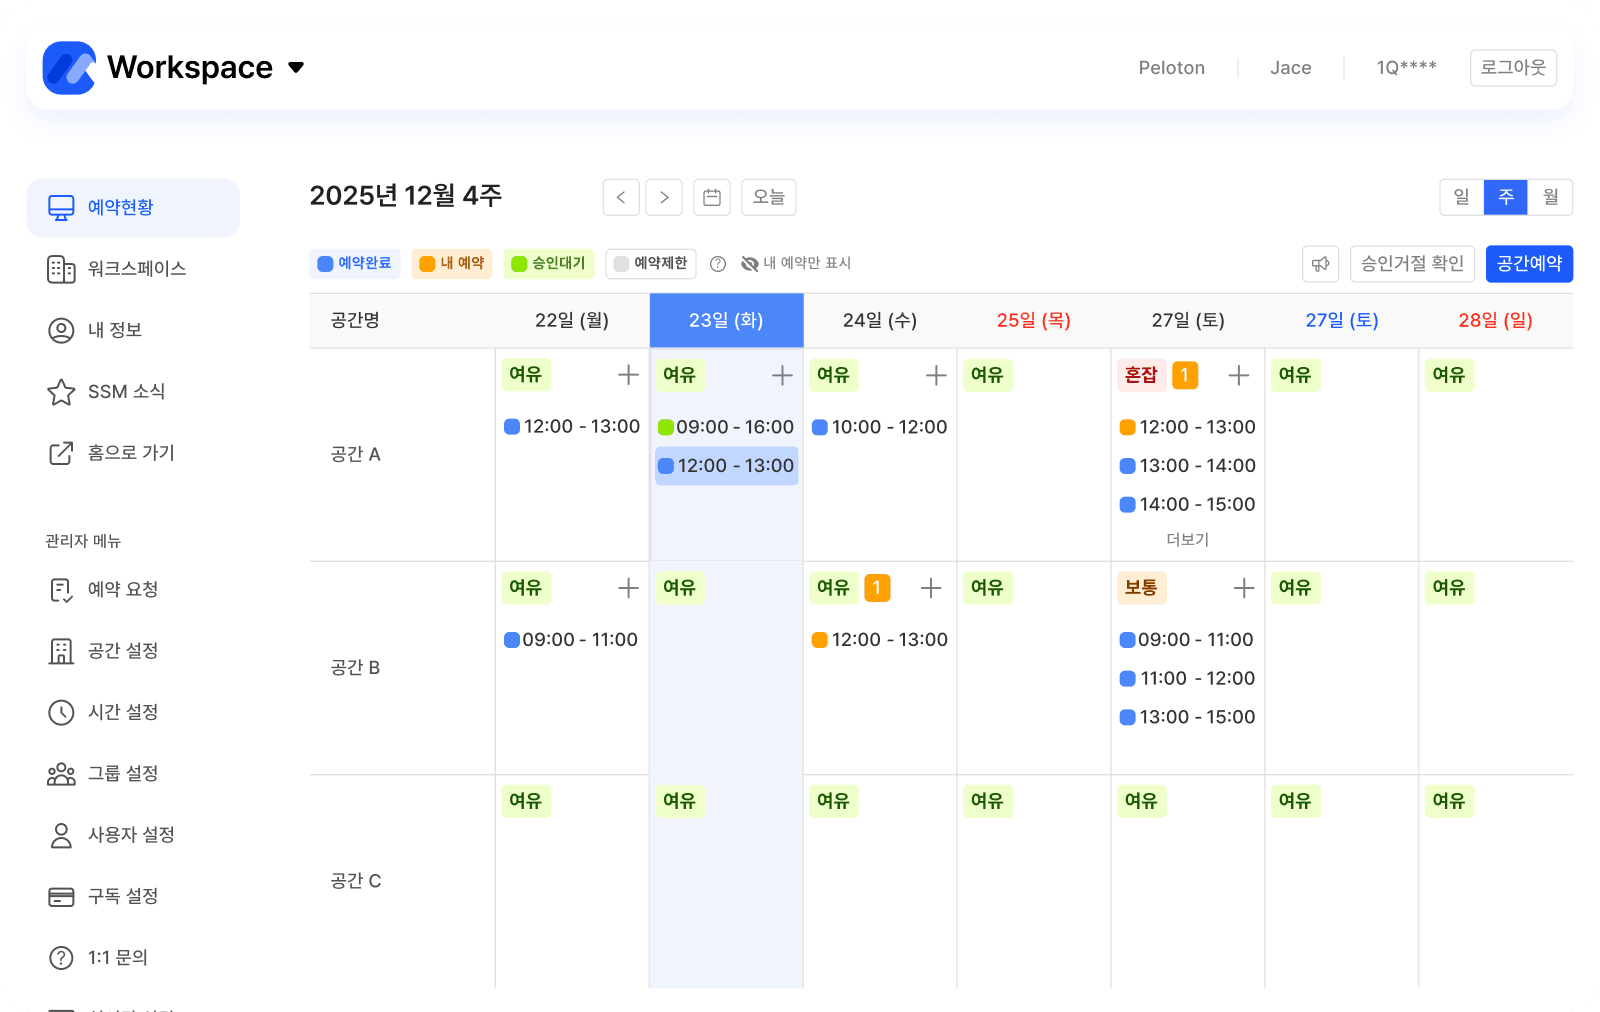Select 워크스페이스 in the sidebar
Screen dimensions: 1600x1012
(x=136, y=269)
